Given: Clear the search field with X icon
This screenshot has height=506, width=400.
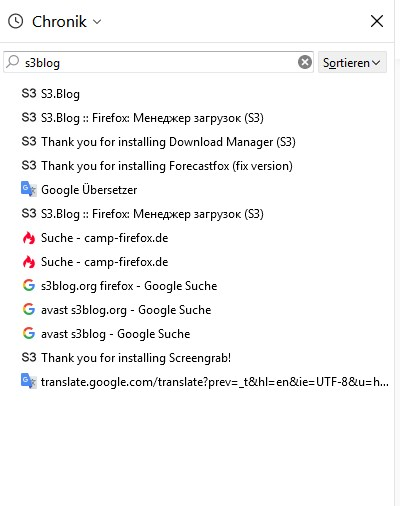Looking at the screenshot, I should pyautogui.click(x=305, y=62).
